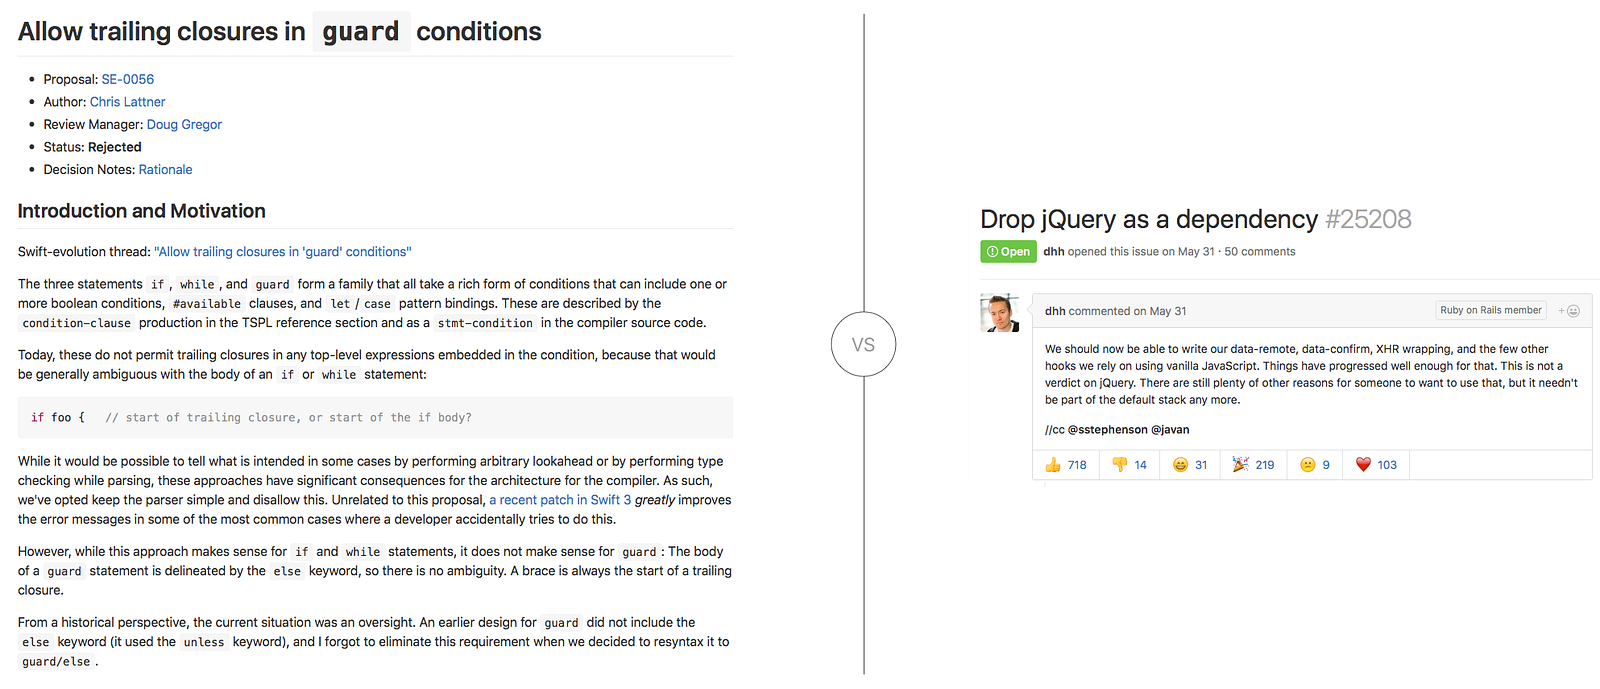Click the 'Drop jQuery as a dependency' title
The image size is (1600, 689).
point(1149,219)
